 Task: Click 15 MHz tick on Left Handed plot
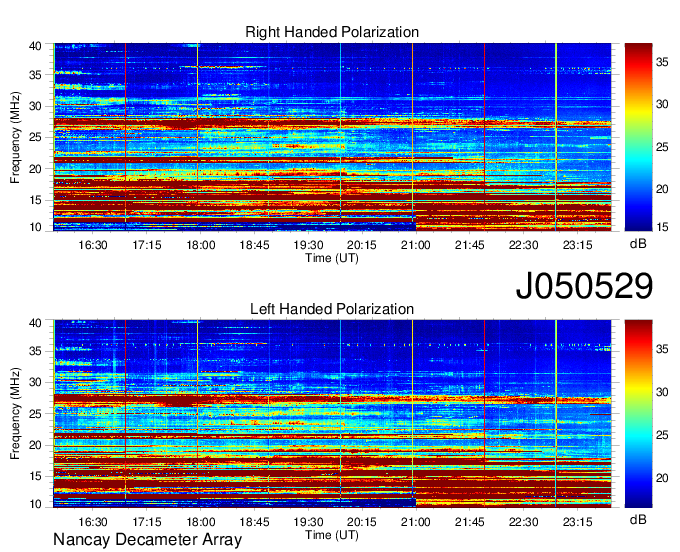coord(35,477)
